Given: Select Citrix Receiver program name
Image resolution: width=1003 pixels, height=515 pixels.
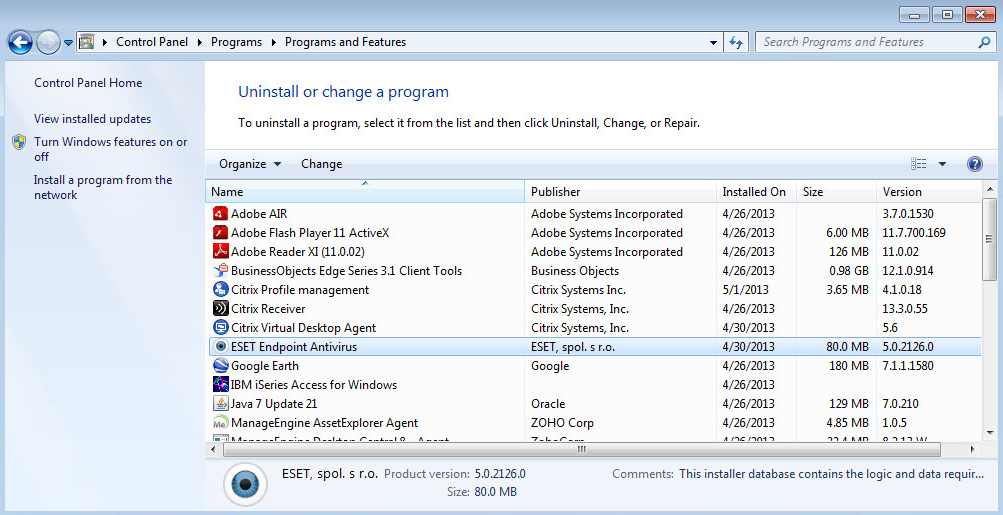Looking at the screenshot, I should click(268, 308).
